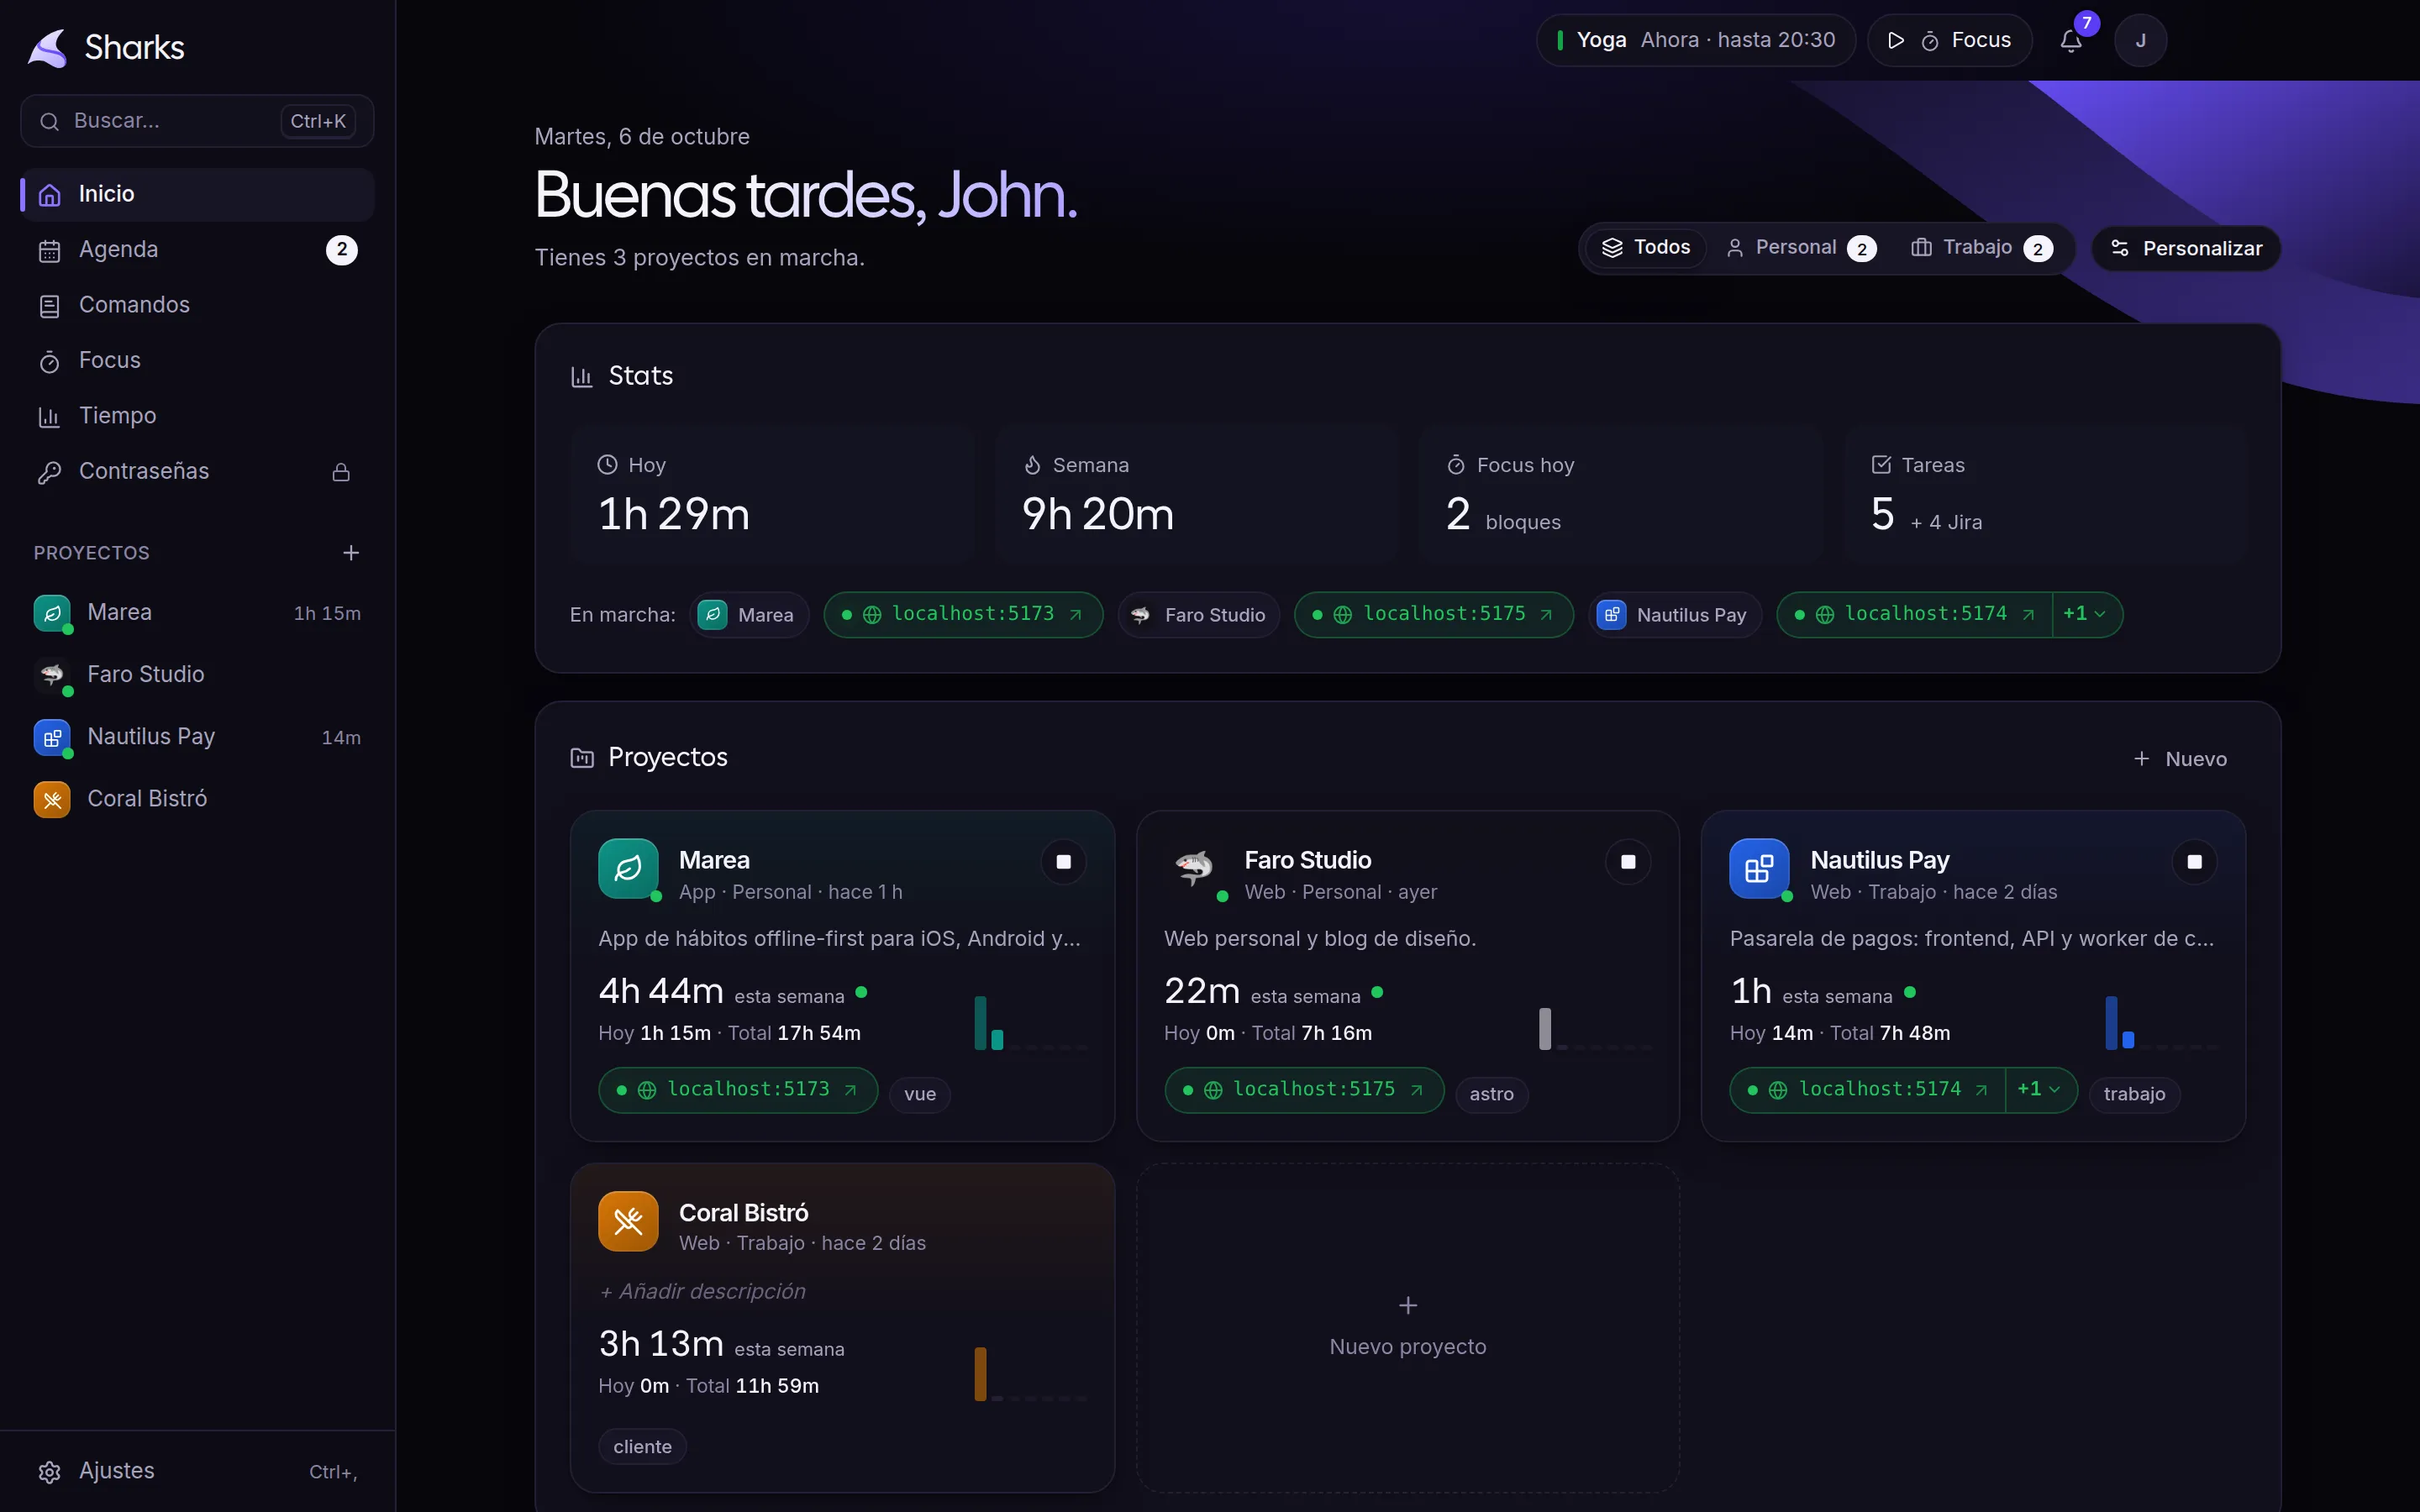Click the Buscar search field

click(x=197, y=121)
